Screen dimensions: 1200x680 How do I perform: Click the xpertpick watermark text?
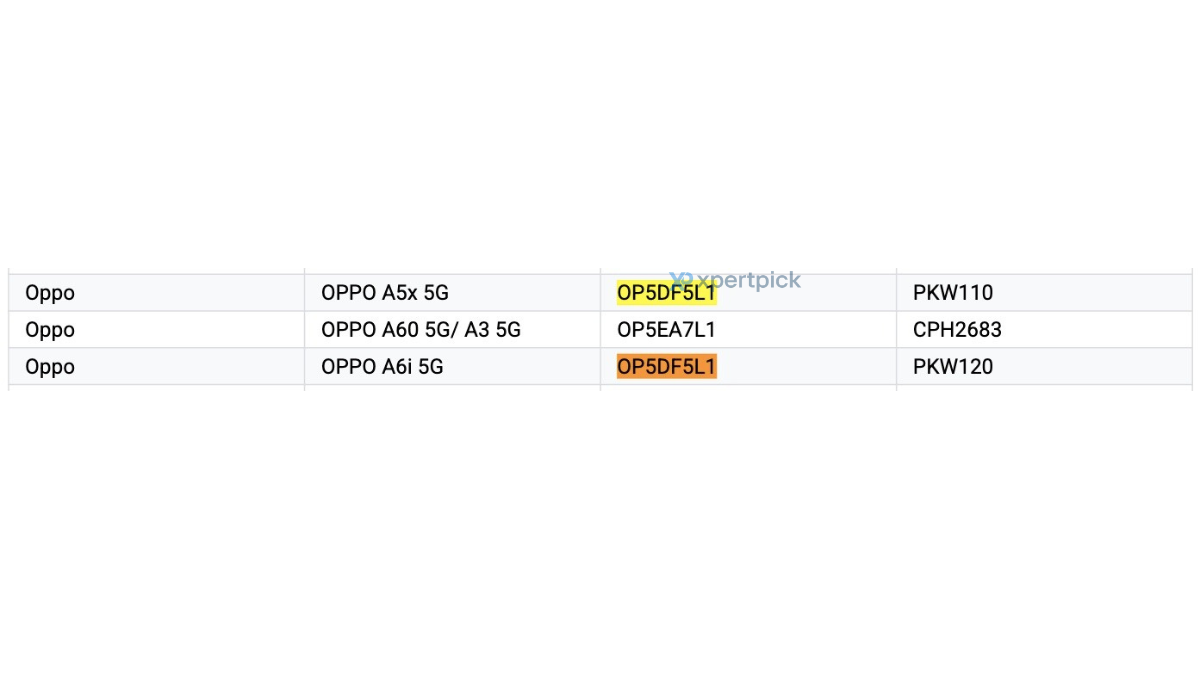tap(748, 280)
